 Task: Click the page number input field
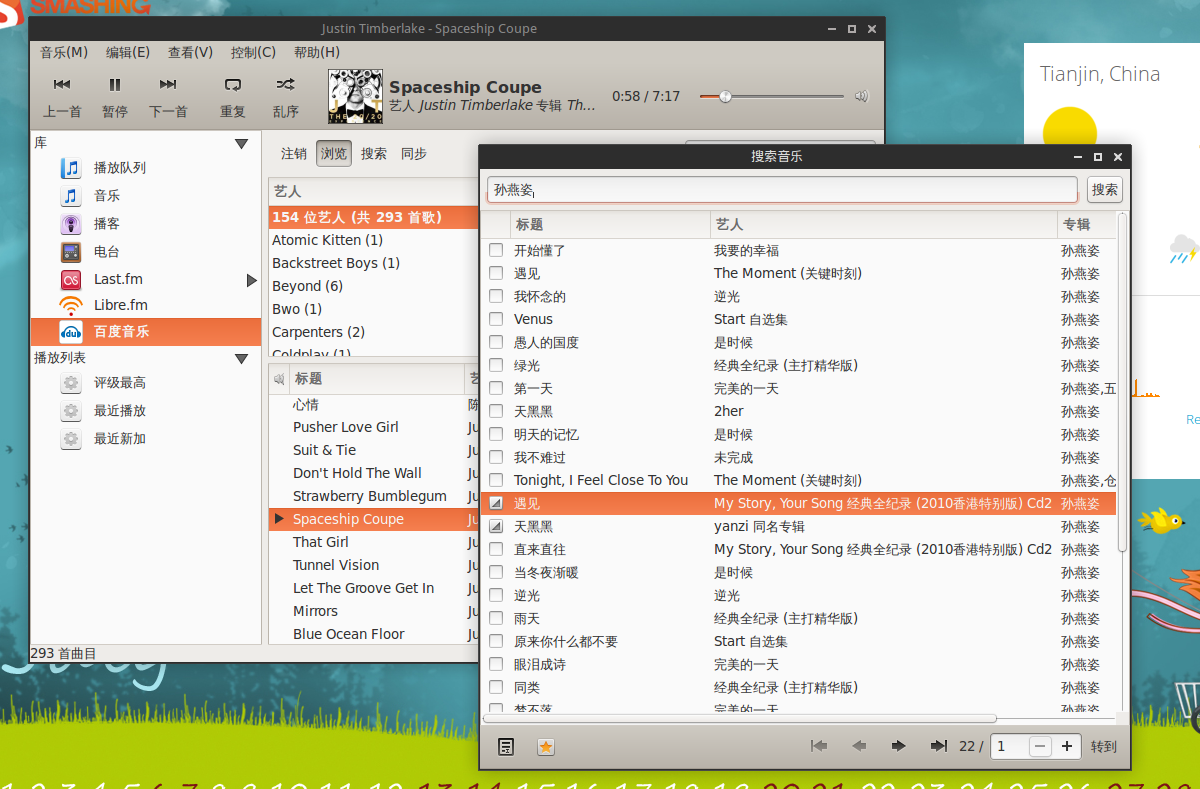pos(1008,746)
